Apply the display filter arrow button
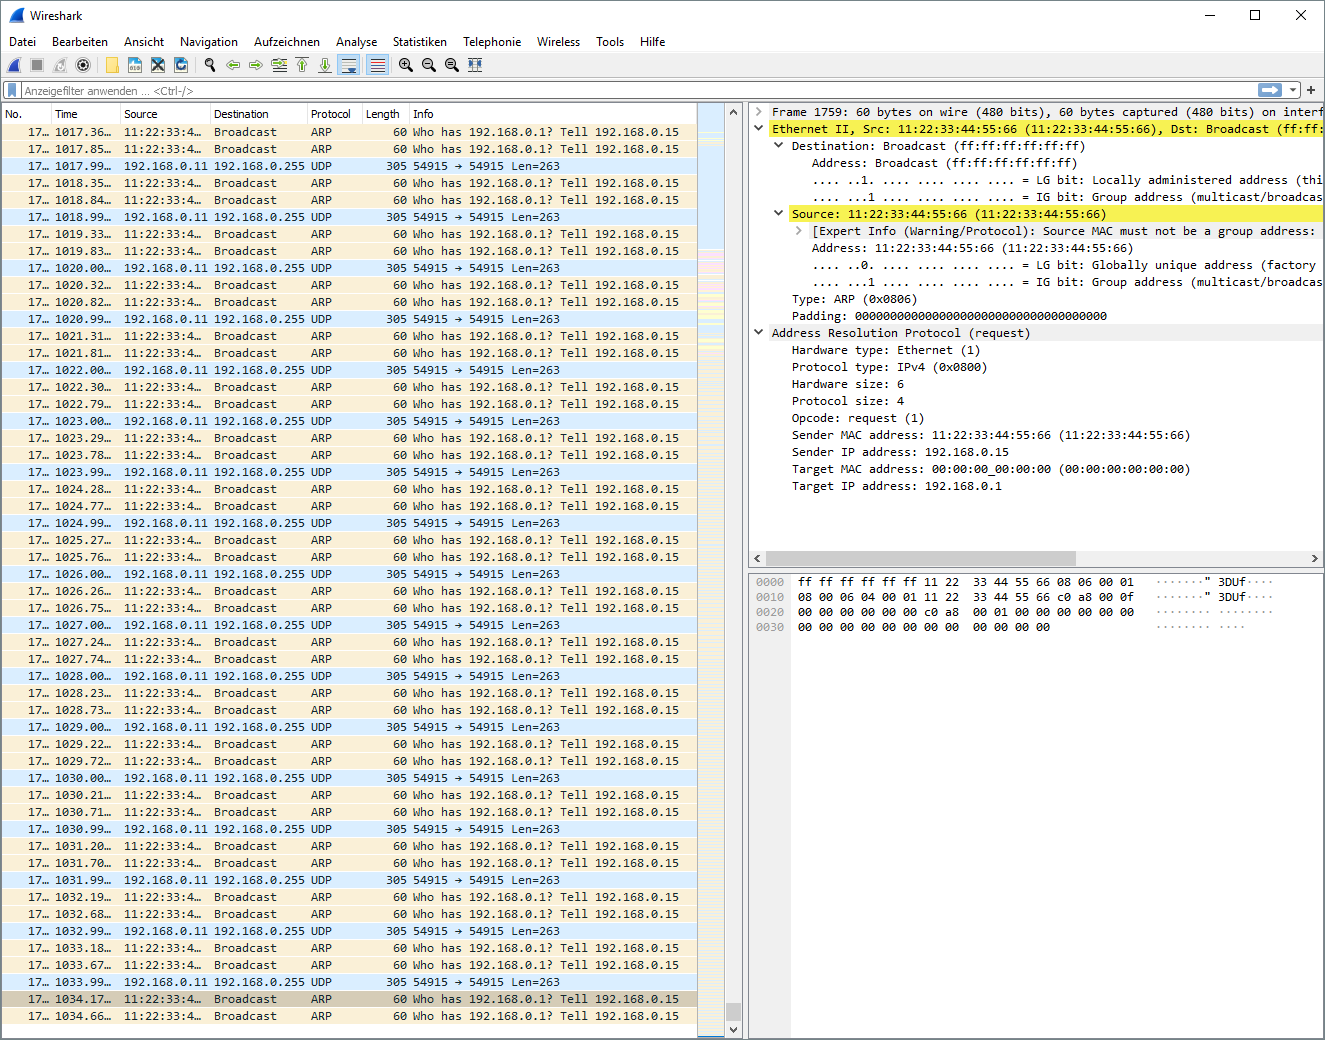The width and height of the screenshot is (1325, 1040). [1270, 90]
